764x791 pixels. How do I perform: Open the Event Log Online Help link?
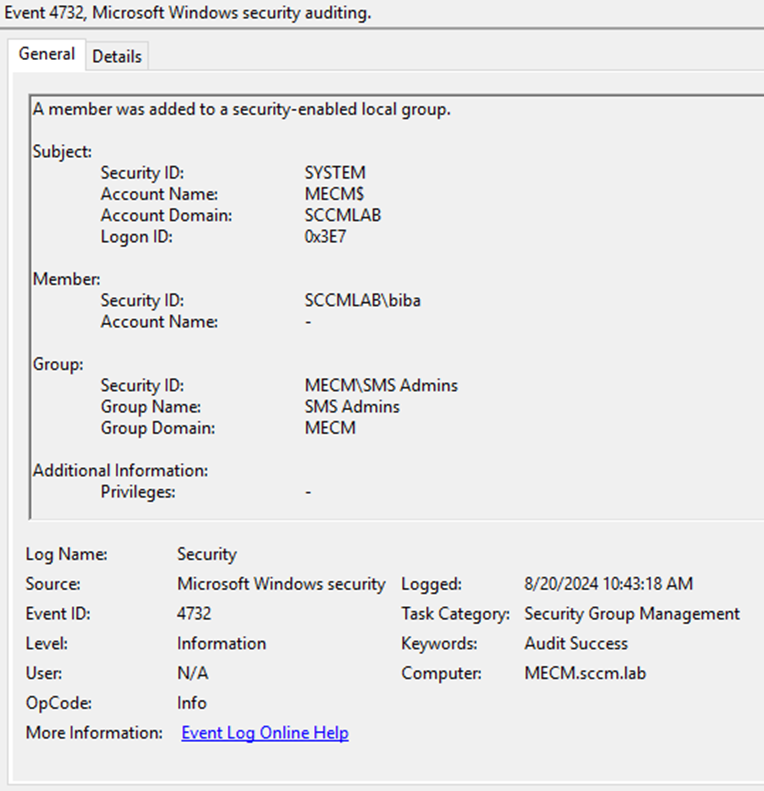click(x=265, y=732)
